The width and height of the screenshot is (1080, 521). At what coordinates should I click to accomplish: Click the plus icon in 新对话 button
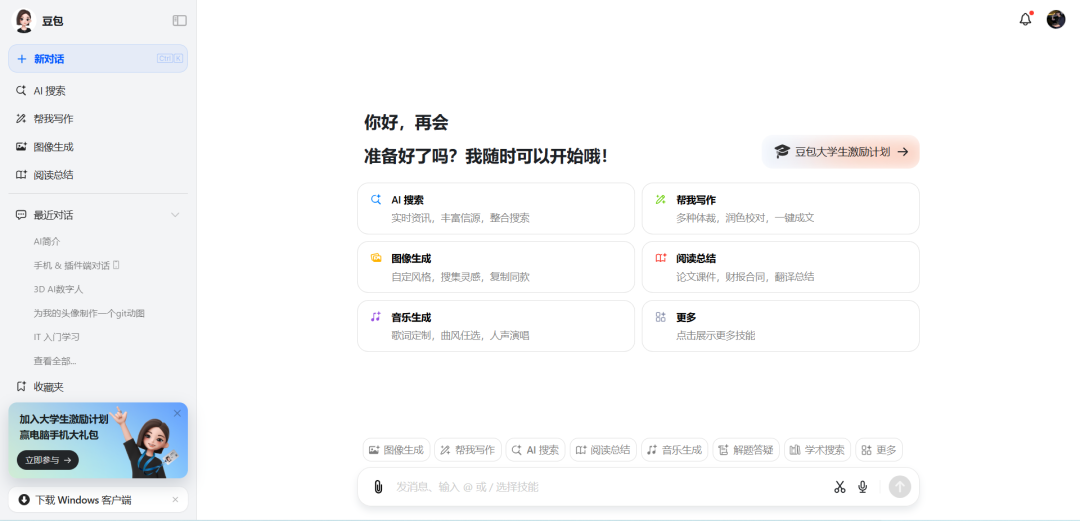coord(21,59)
